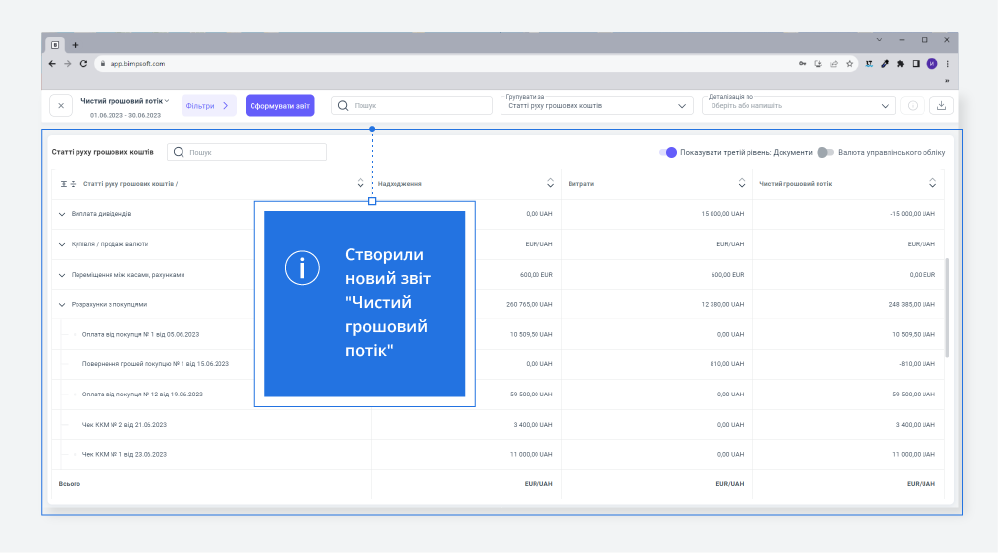Open the Деталізація за dropdown
Viewport: 1000px width, 554px height.
point(800,105)
